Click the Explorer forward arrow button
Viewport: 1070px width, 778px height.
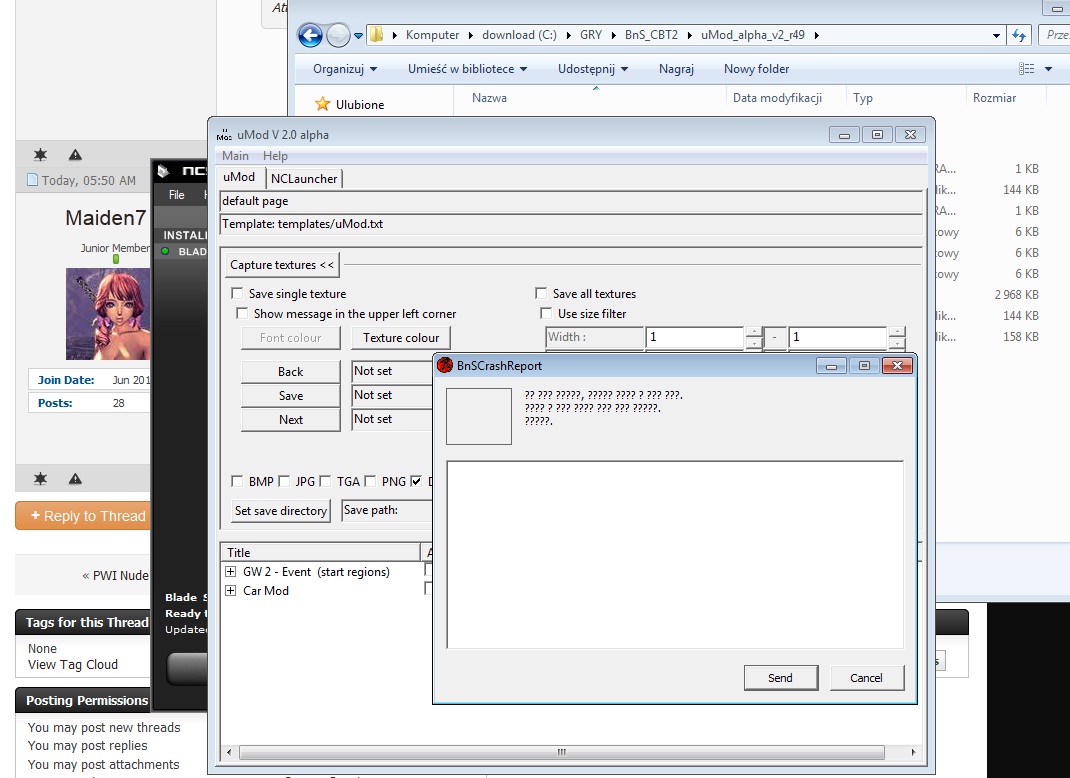coord(338,36)
